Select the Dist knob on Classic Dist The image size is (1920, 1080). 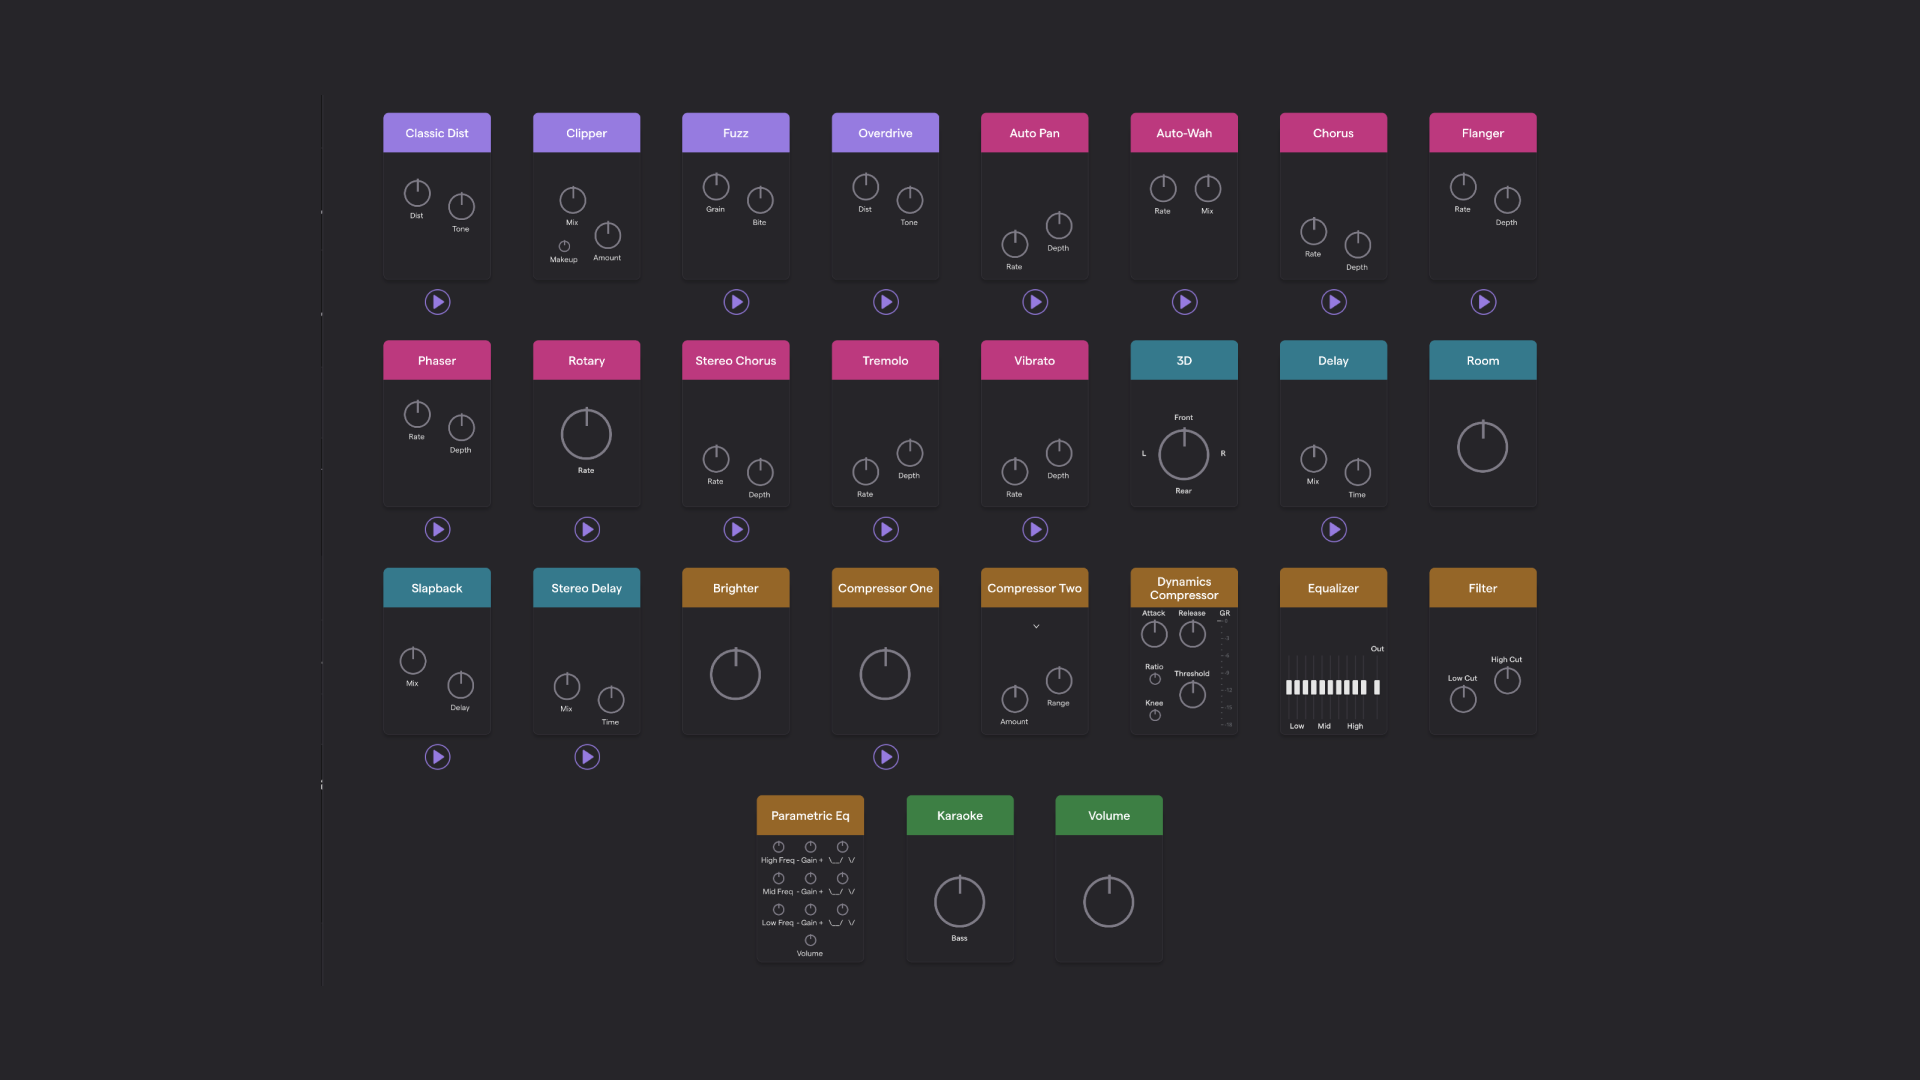pos(416,195)
